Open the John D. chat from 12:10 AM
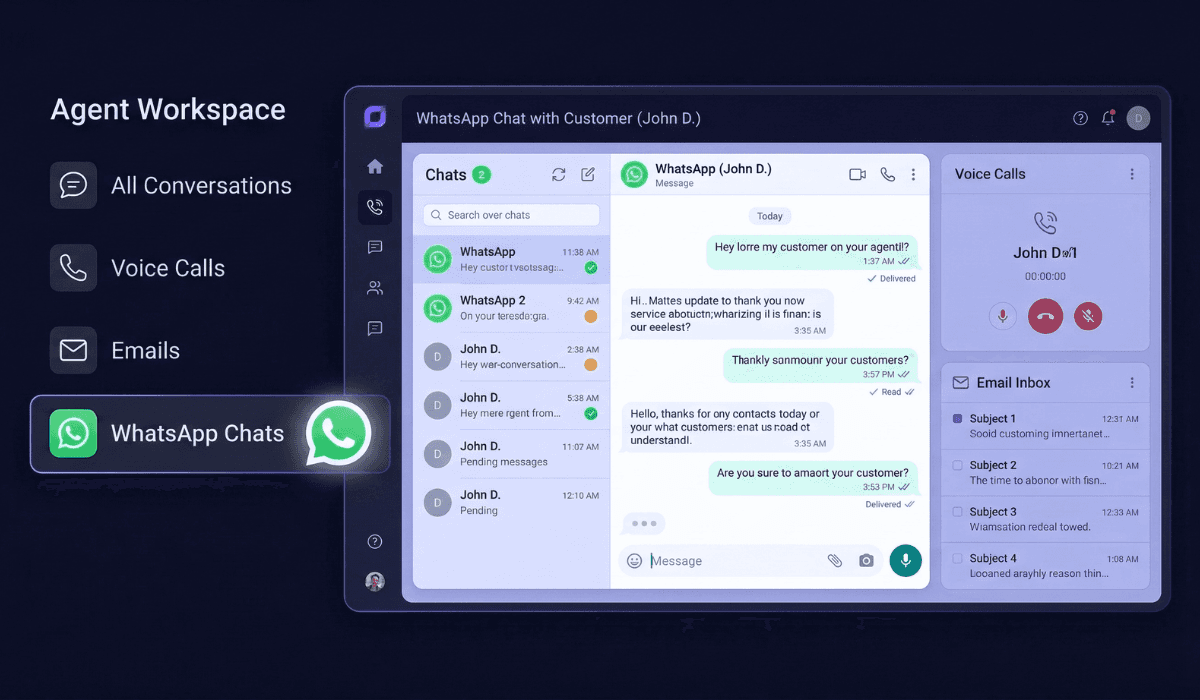Screen dimensions: 1200x700 pyautogui.click(x=511, y=502)
